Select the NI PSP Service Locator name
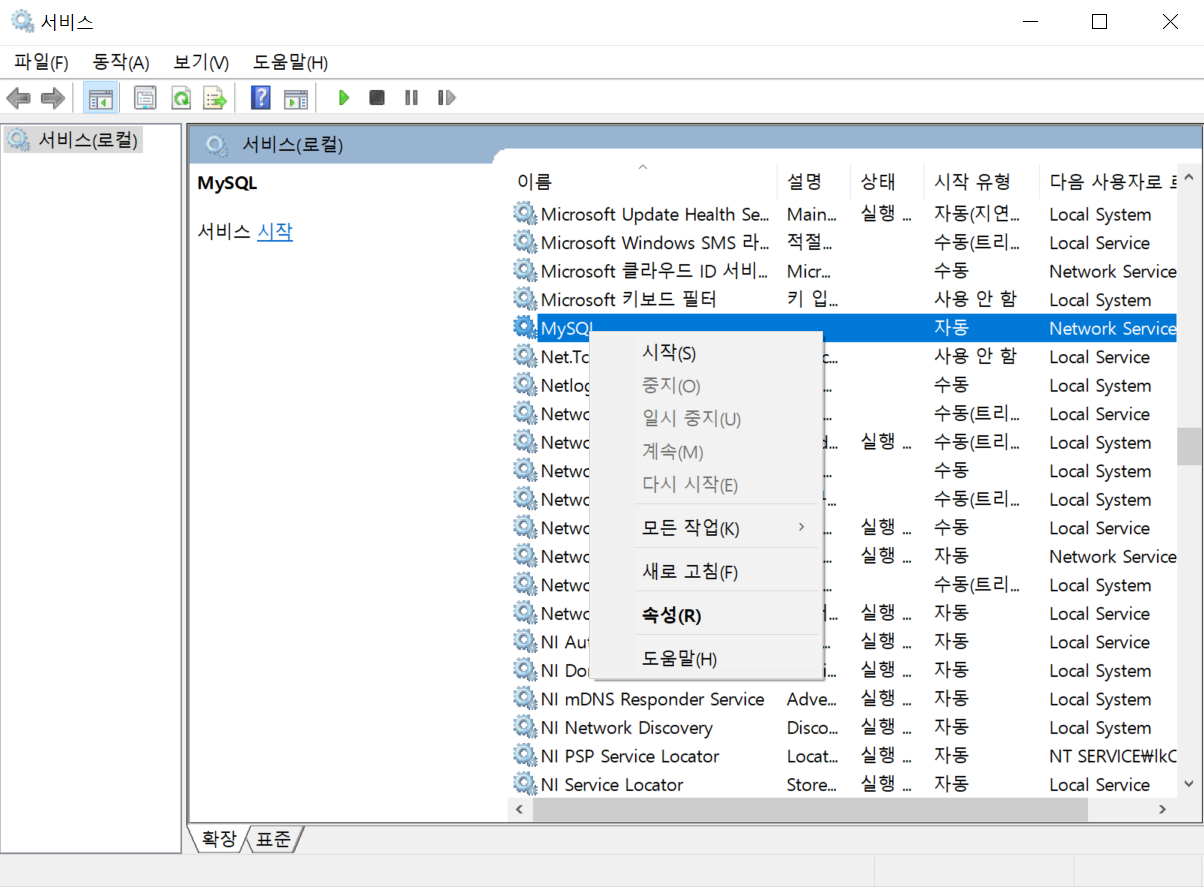The width and height of the screenshot is (1204, 887). click(630, 756)
